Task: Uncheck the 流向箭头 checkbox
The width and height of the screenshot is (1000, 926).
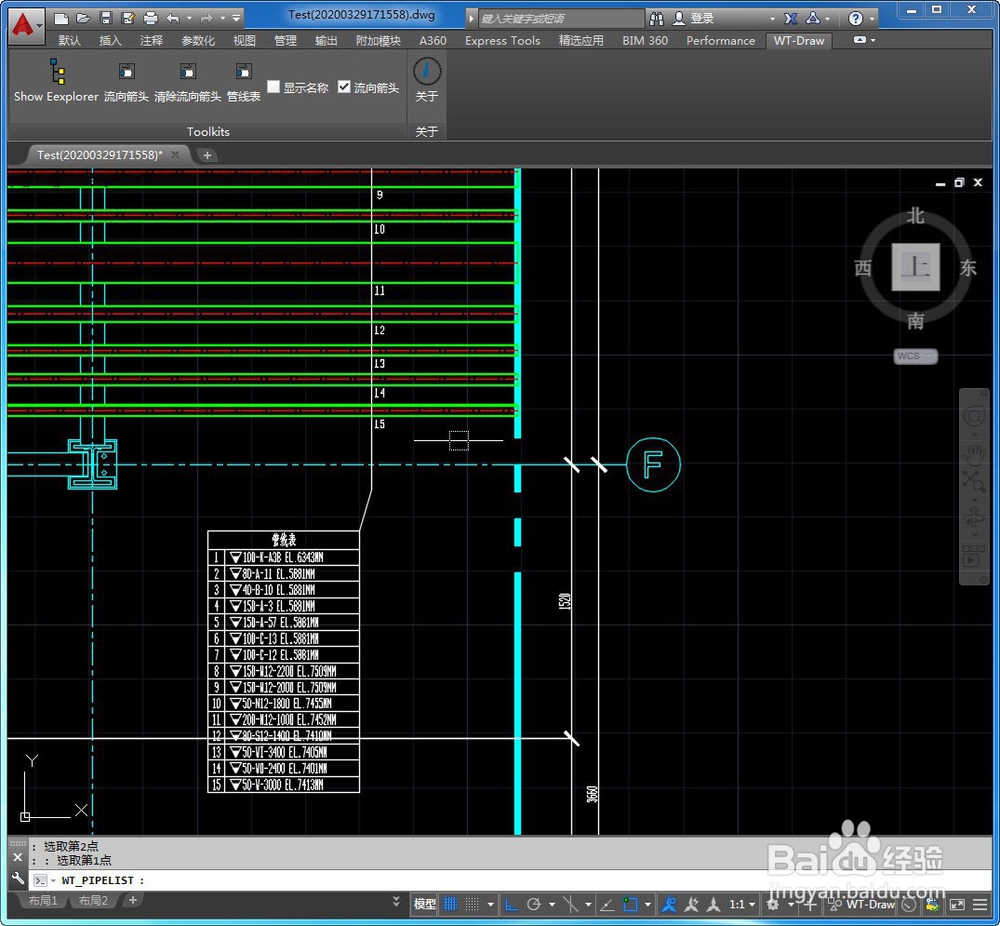Action: 344,86
